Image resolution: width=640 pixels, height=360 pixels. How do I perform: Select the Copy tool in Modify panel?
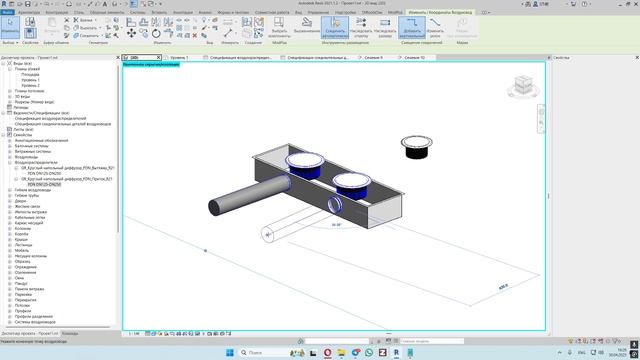pyautogui.click(x=144, y=33)
